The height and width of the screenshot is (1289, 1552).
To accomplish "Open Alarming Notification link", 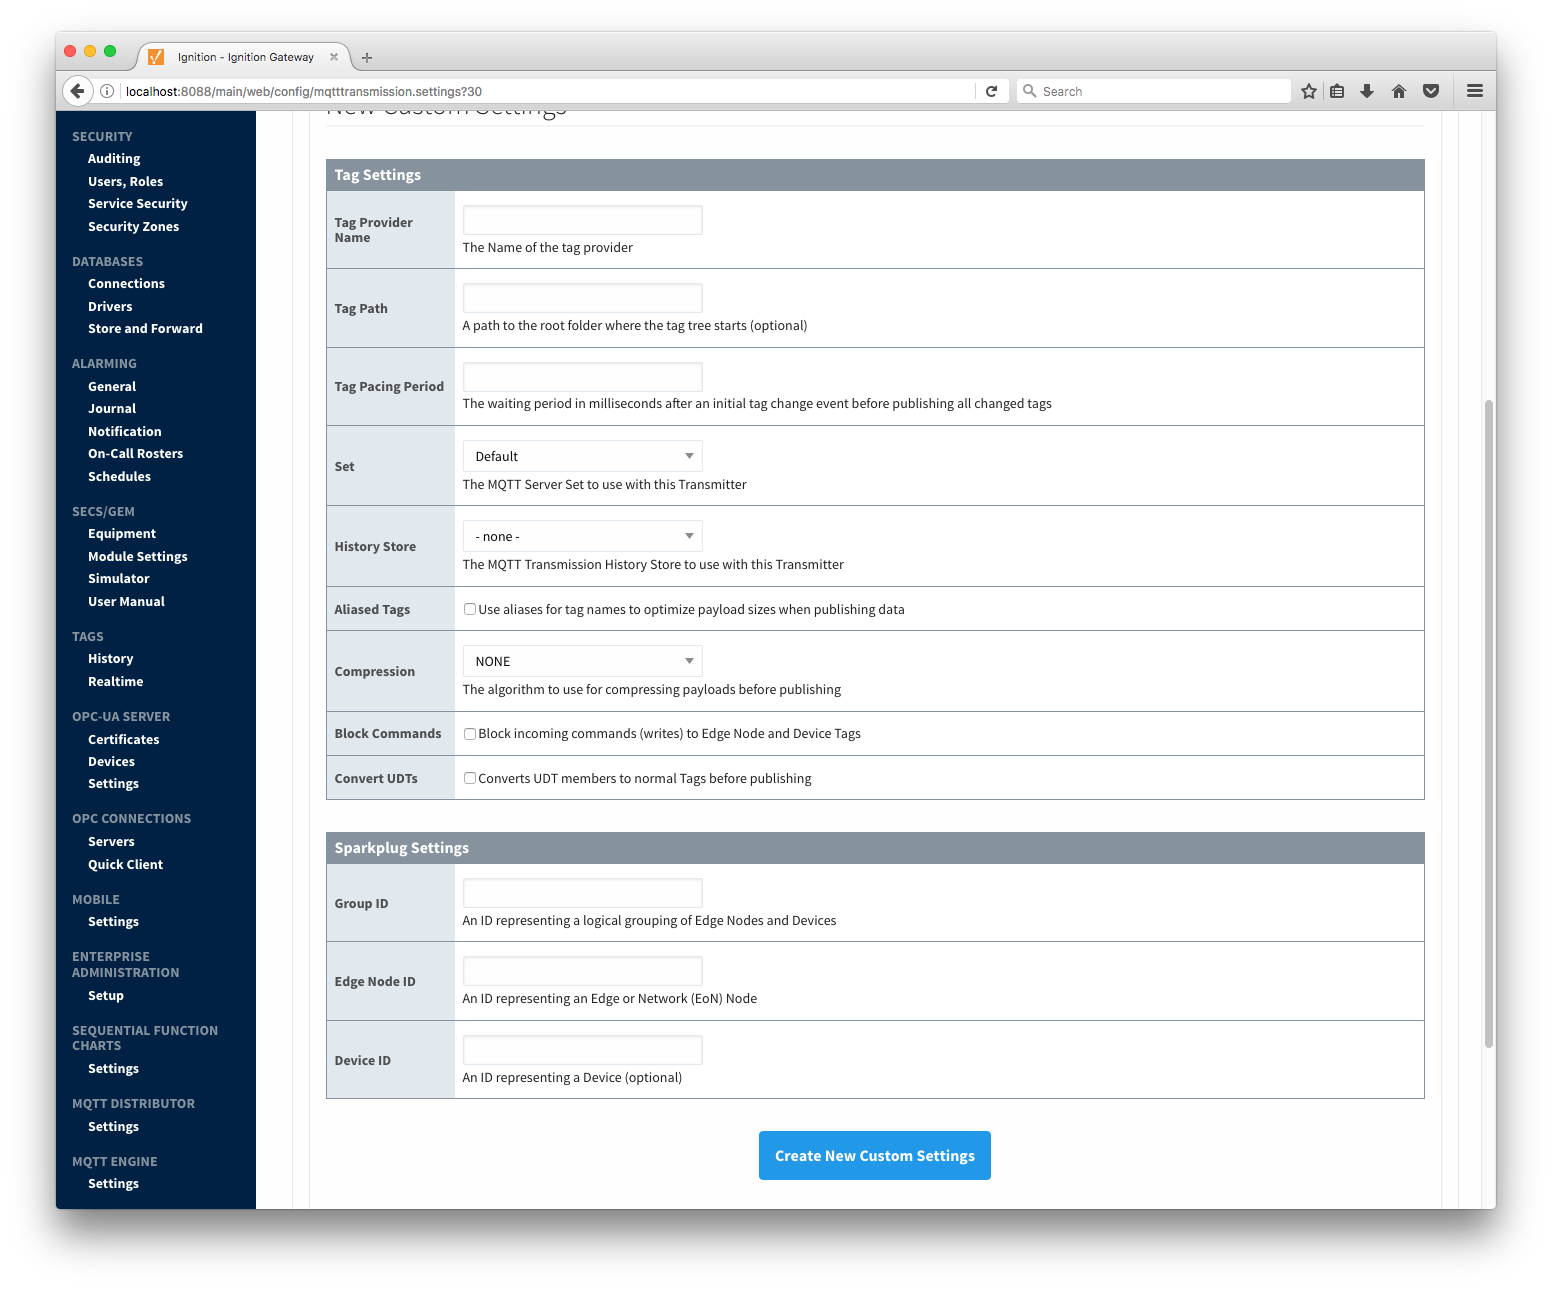I will 124,432.
